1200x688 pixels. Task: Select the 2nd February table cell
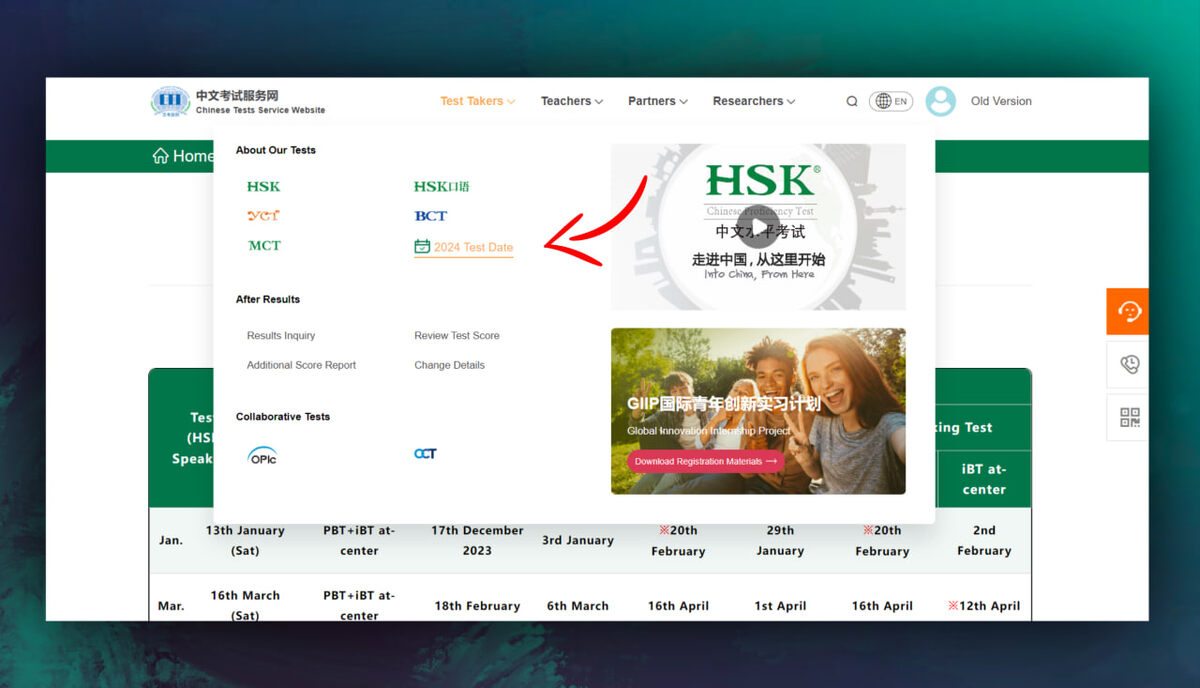click(x=984, y=540)
